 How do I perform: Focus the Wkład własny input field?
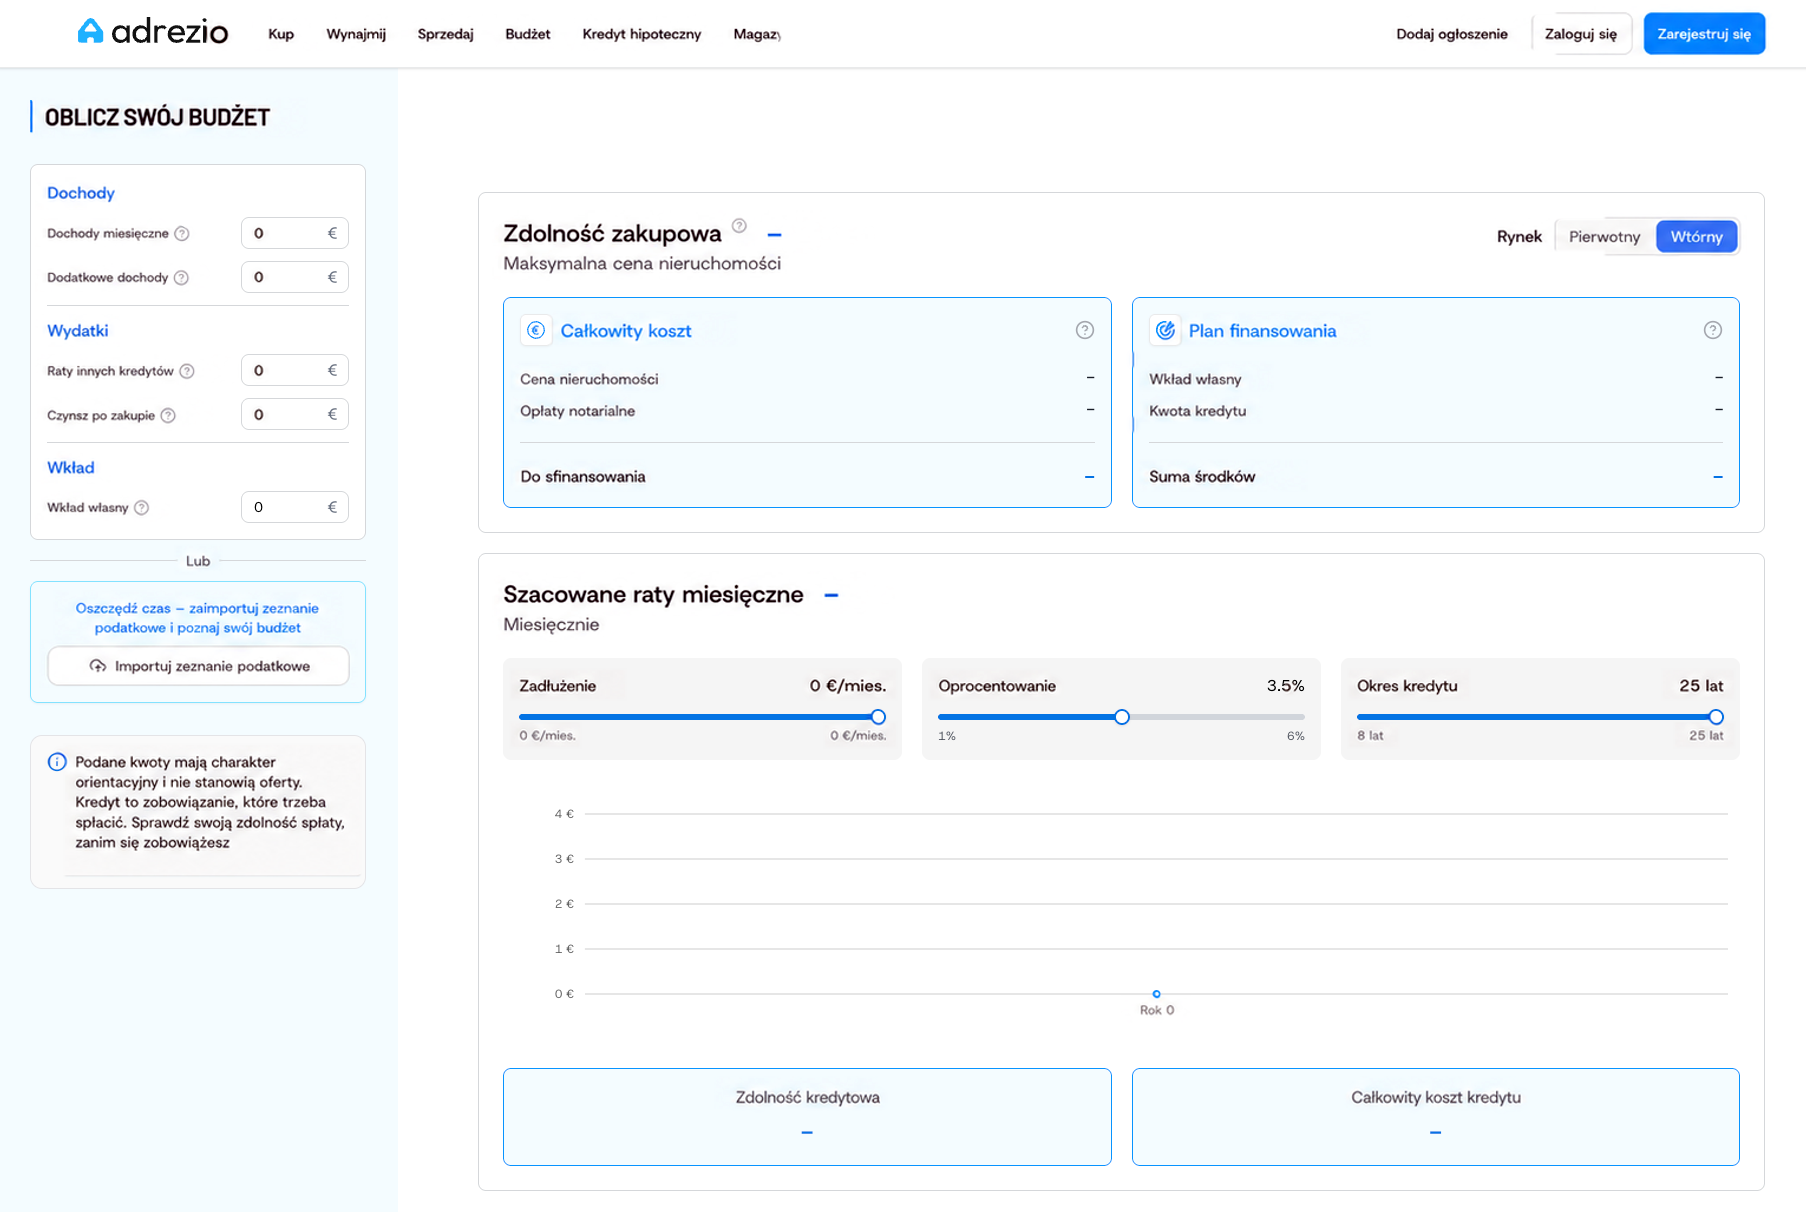295,507
